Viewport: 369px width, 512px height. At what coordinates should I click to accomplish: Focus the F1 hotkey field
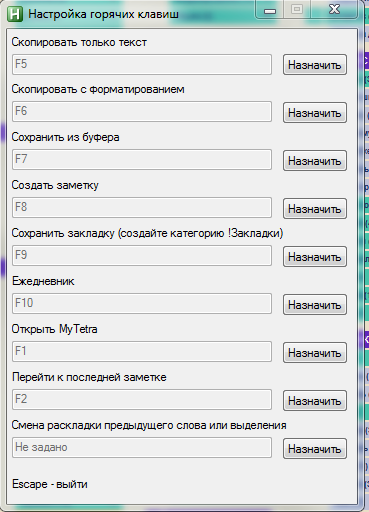[x=142, y=352]
